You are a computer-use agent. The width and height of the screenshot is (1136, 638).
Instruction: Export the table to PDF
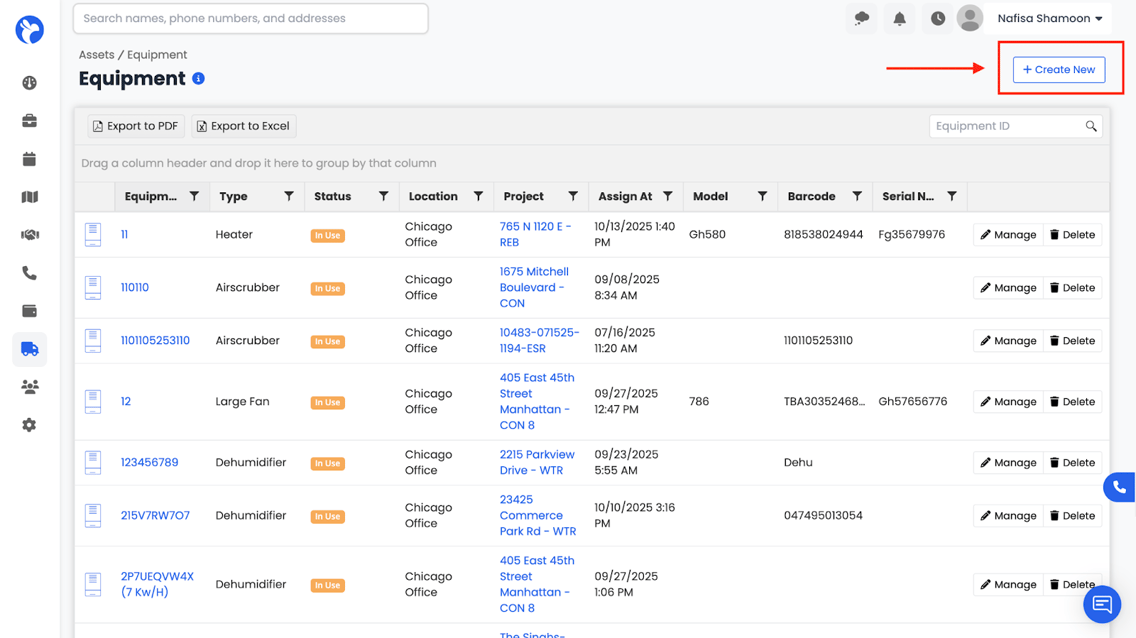(135, 126)
